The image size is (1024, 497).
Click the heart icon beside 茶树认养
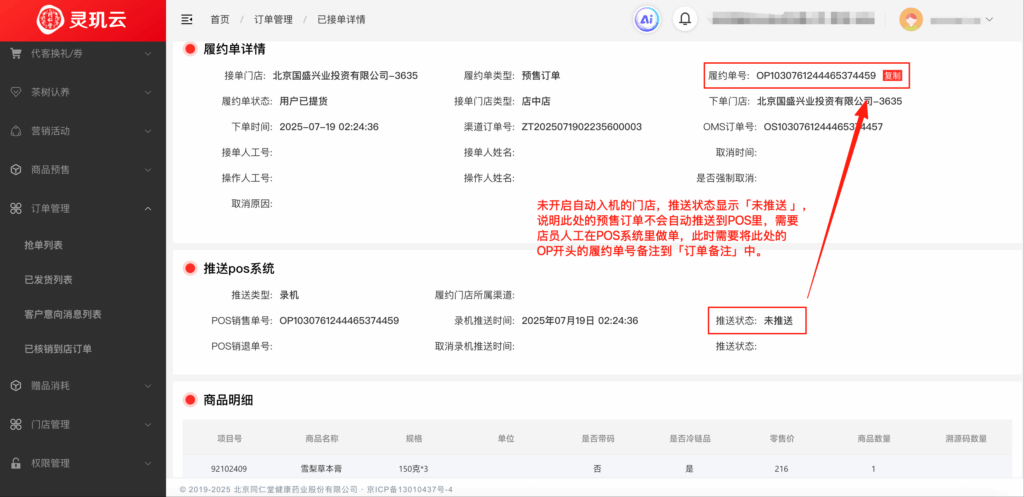pyautogui.click(x=16, y=92)
